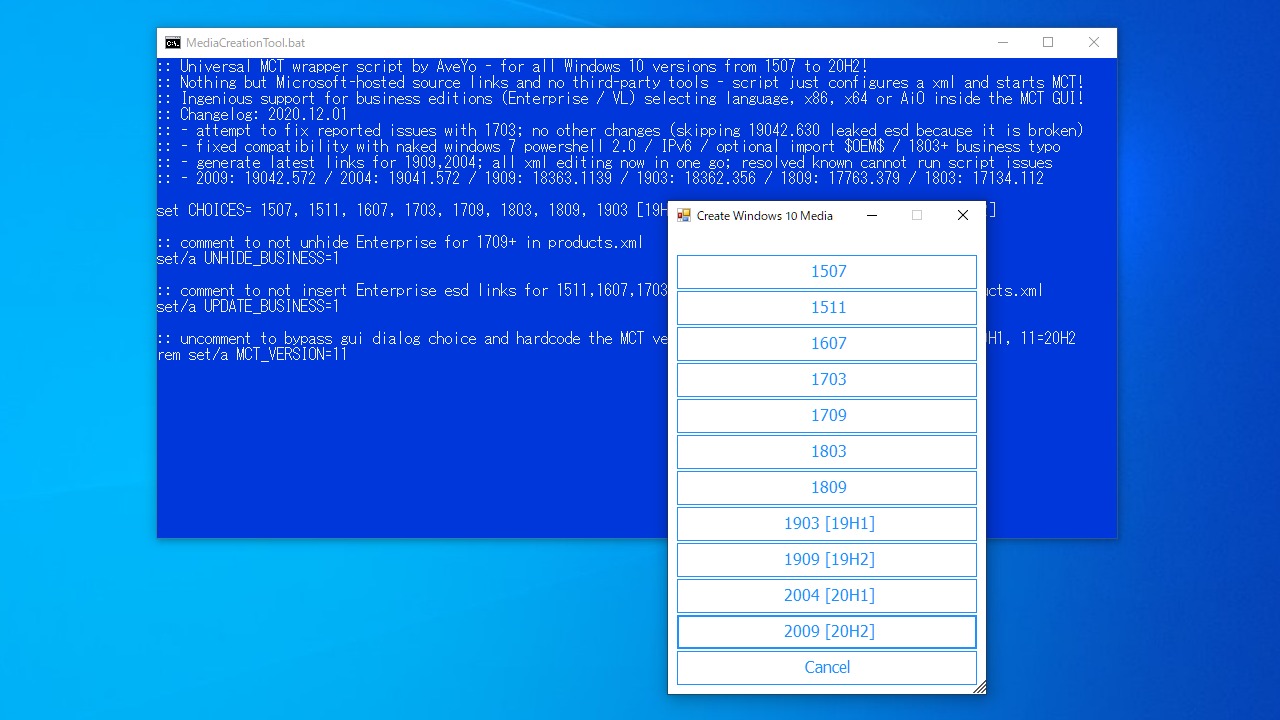Click line 'fixed compatibility with naked windows 7'
This screenshot has width=1280, height=720.
coord(608,146)
